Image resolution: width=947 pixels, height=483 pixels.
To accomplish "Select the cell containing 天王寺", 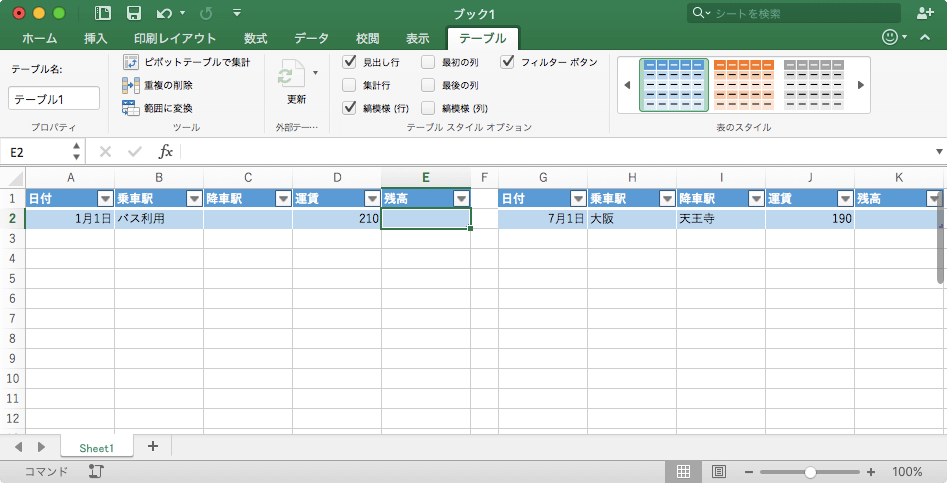I will 721,219.
